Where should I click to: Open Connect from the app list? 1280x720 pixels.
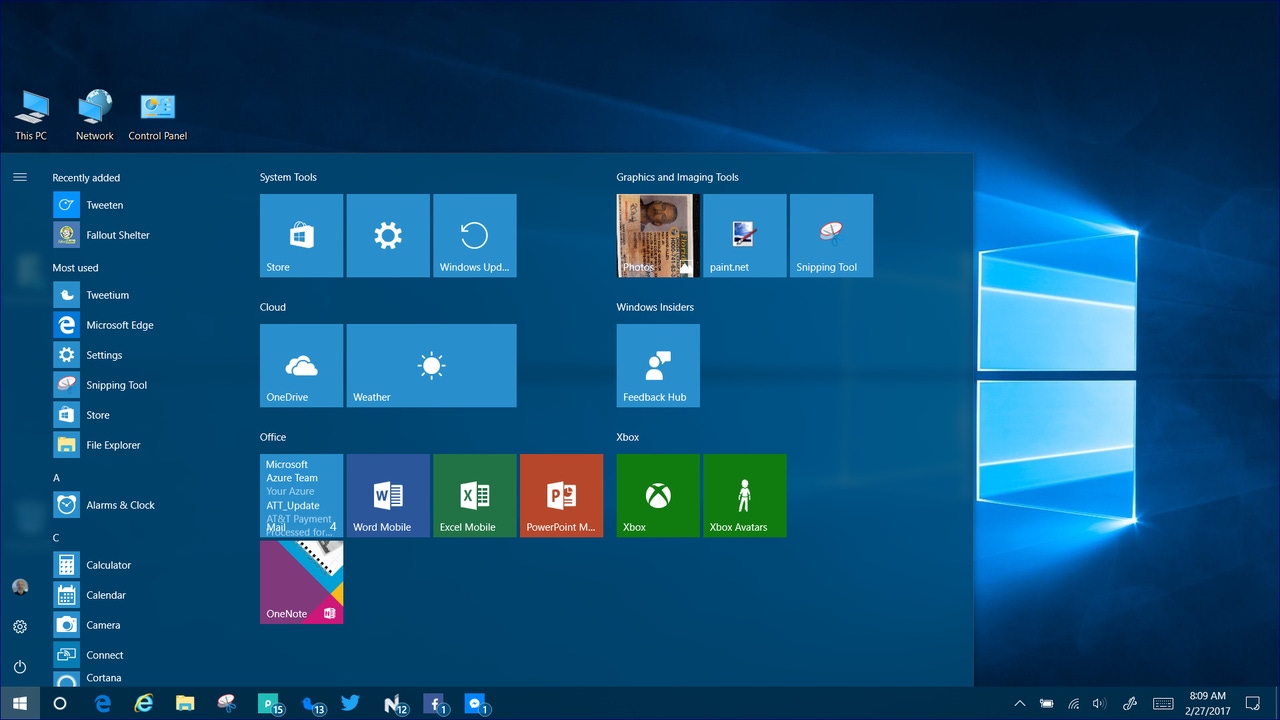[x=140, y=655]
